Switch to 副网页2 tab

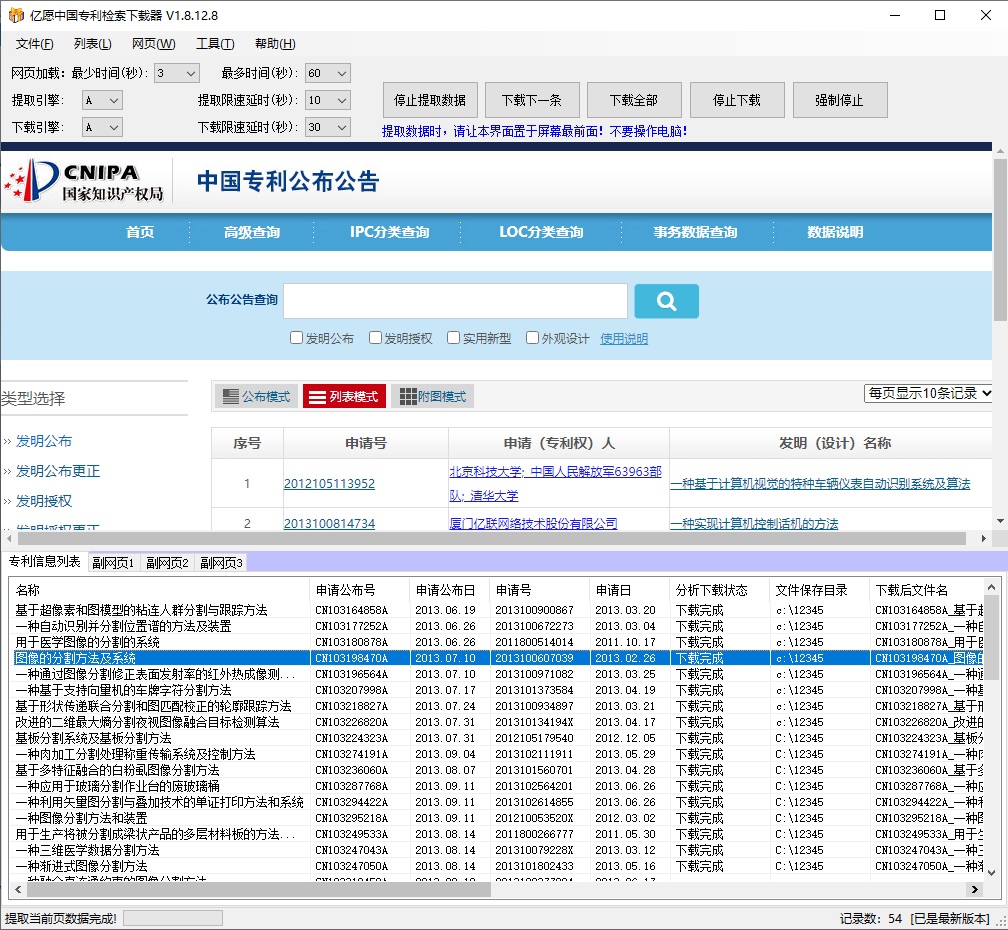point(167,563)
